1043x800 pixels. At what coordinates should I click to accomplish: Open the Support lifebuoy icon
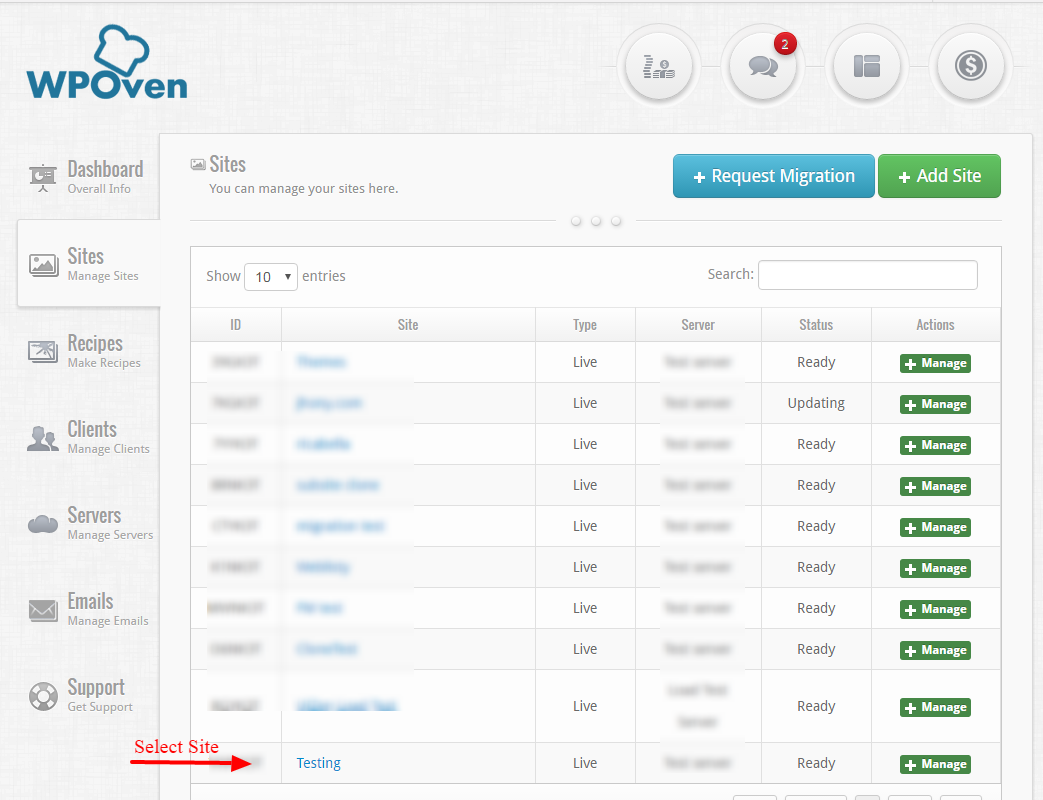click(x=43, y=696)
